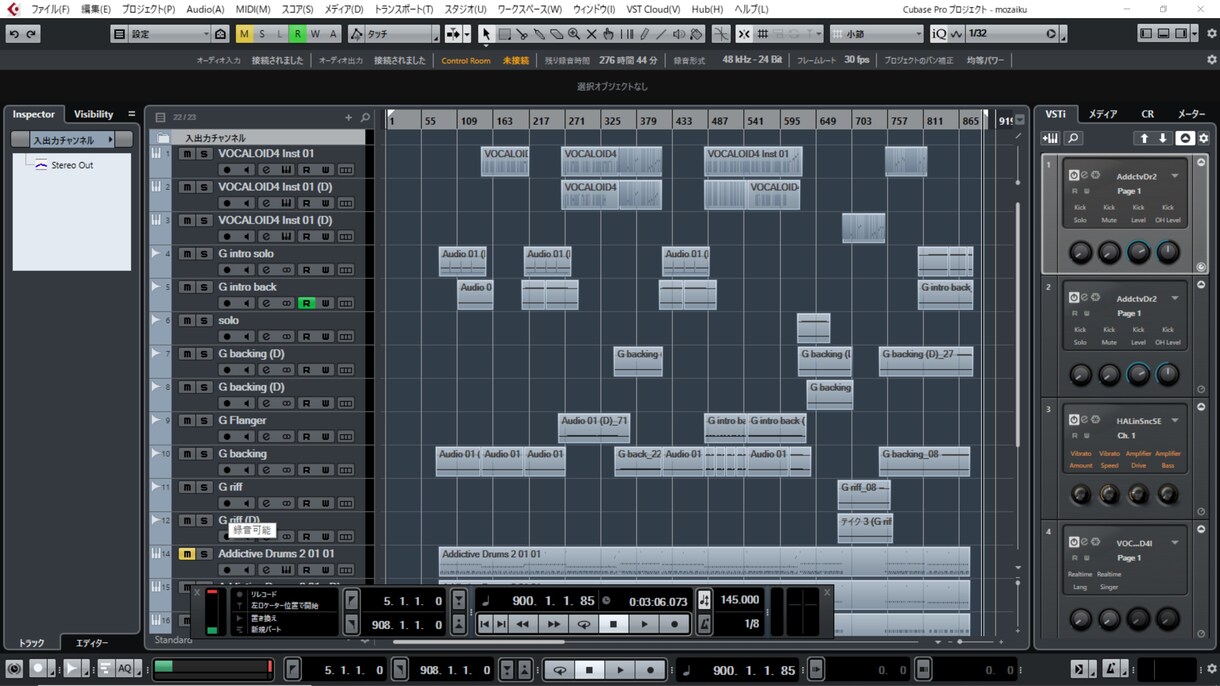Viewport: 1220px width, 686px height.
Task: Adjust the Vibrato Amount knob on HALinSncSE
Action: click(1081, 494)
